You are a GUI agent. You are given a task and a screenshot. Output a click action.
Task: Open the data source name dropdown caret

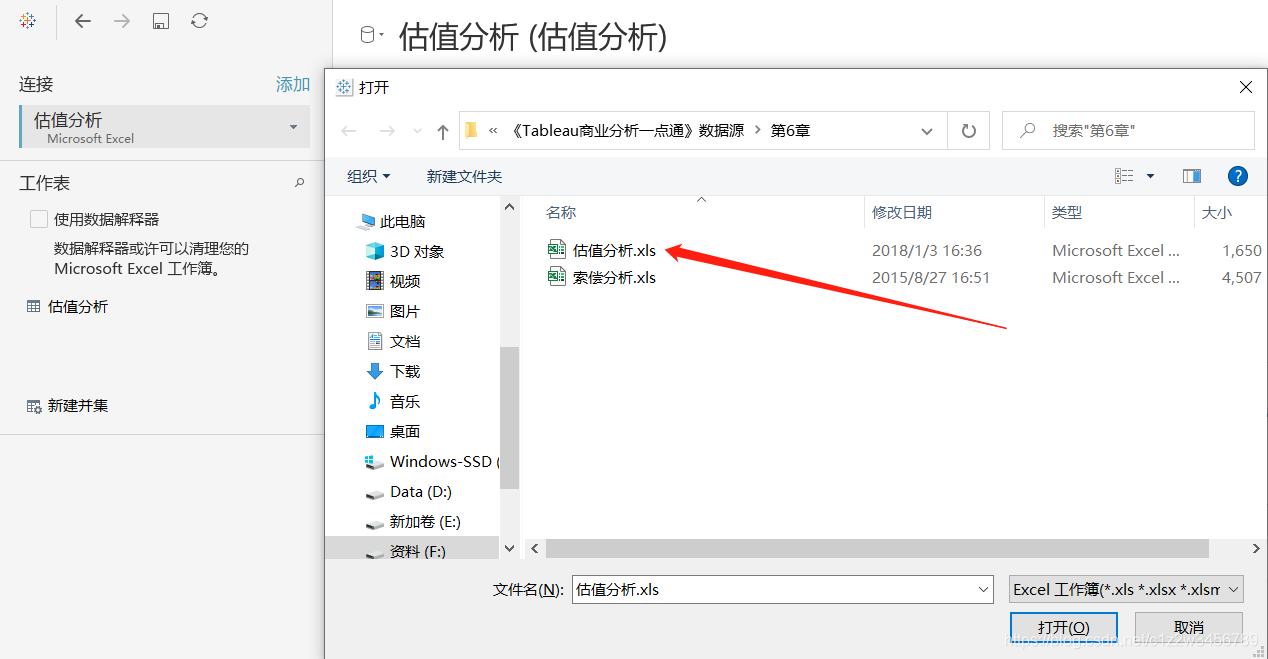pos(382,36)
